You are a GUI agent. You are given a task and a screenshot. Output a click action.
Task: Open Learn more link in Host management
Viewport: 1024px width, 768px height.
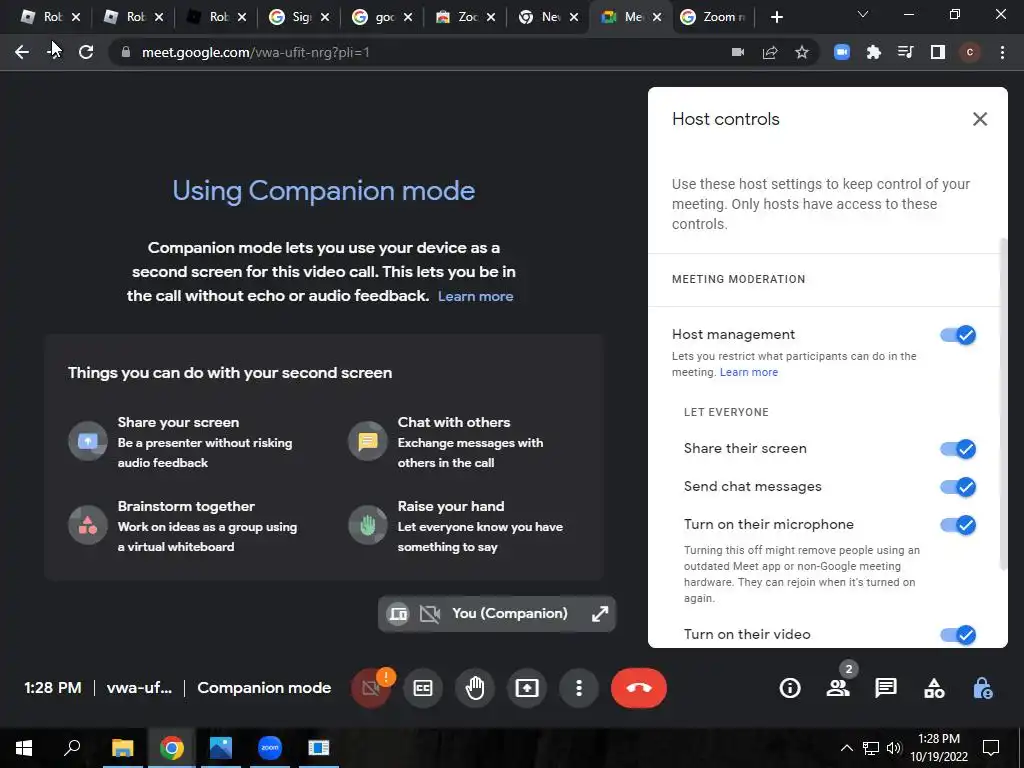coord(748,372)
